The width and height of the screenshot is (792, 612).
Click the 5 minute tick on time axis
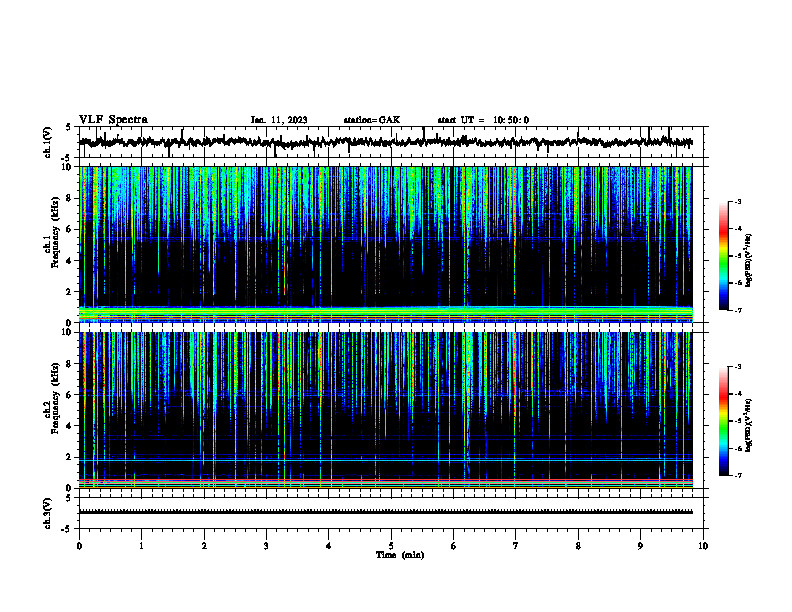coord(391,546)
